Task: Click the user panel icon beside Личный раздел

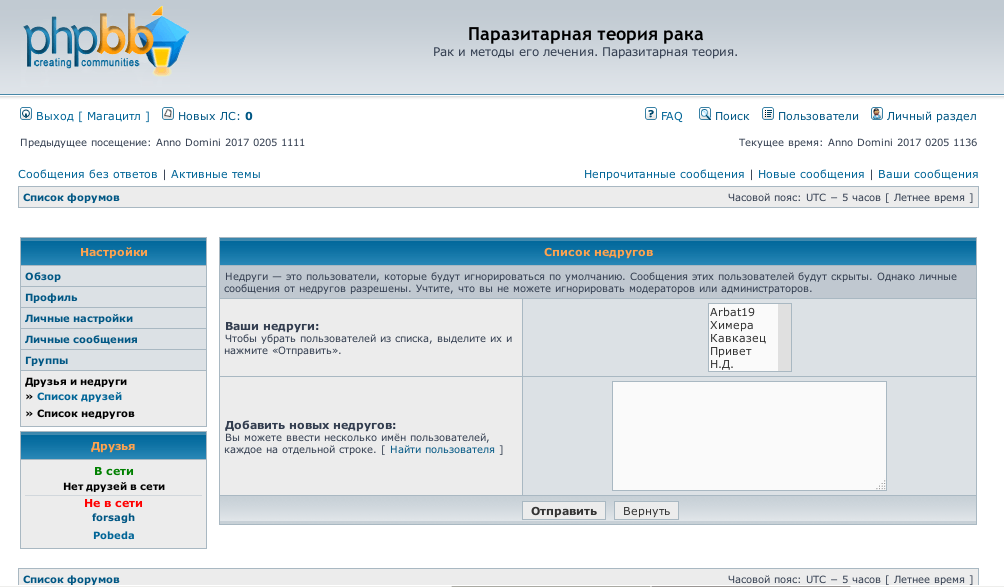Action: [x=877, y=114]
